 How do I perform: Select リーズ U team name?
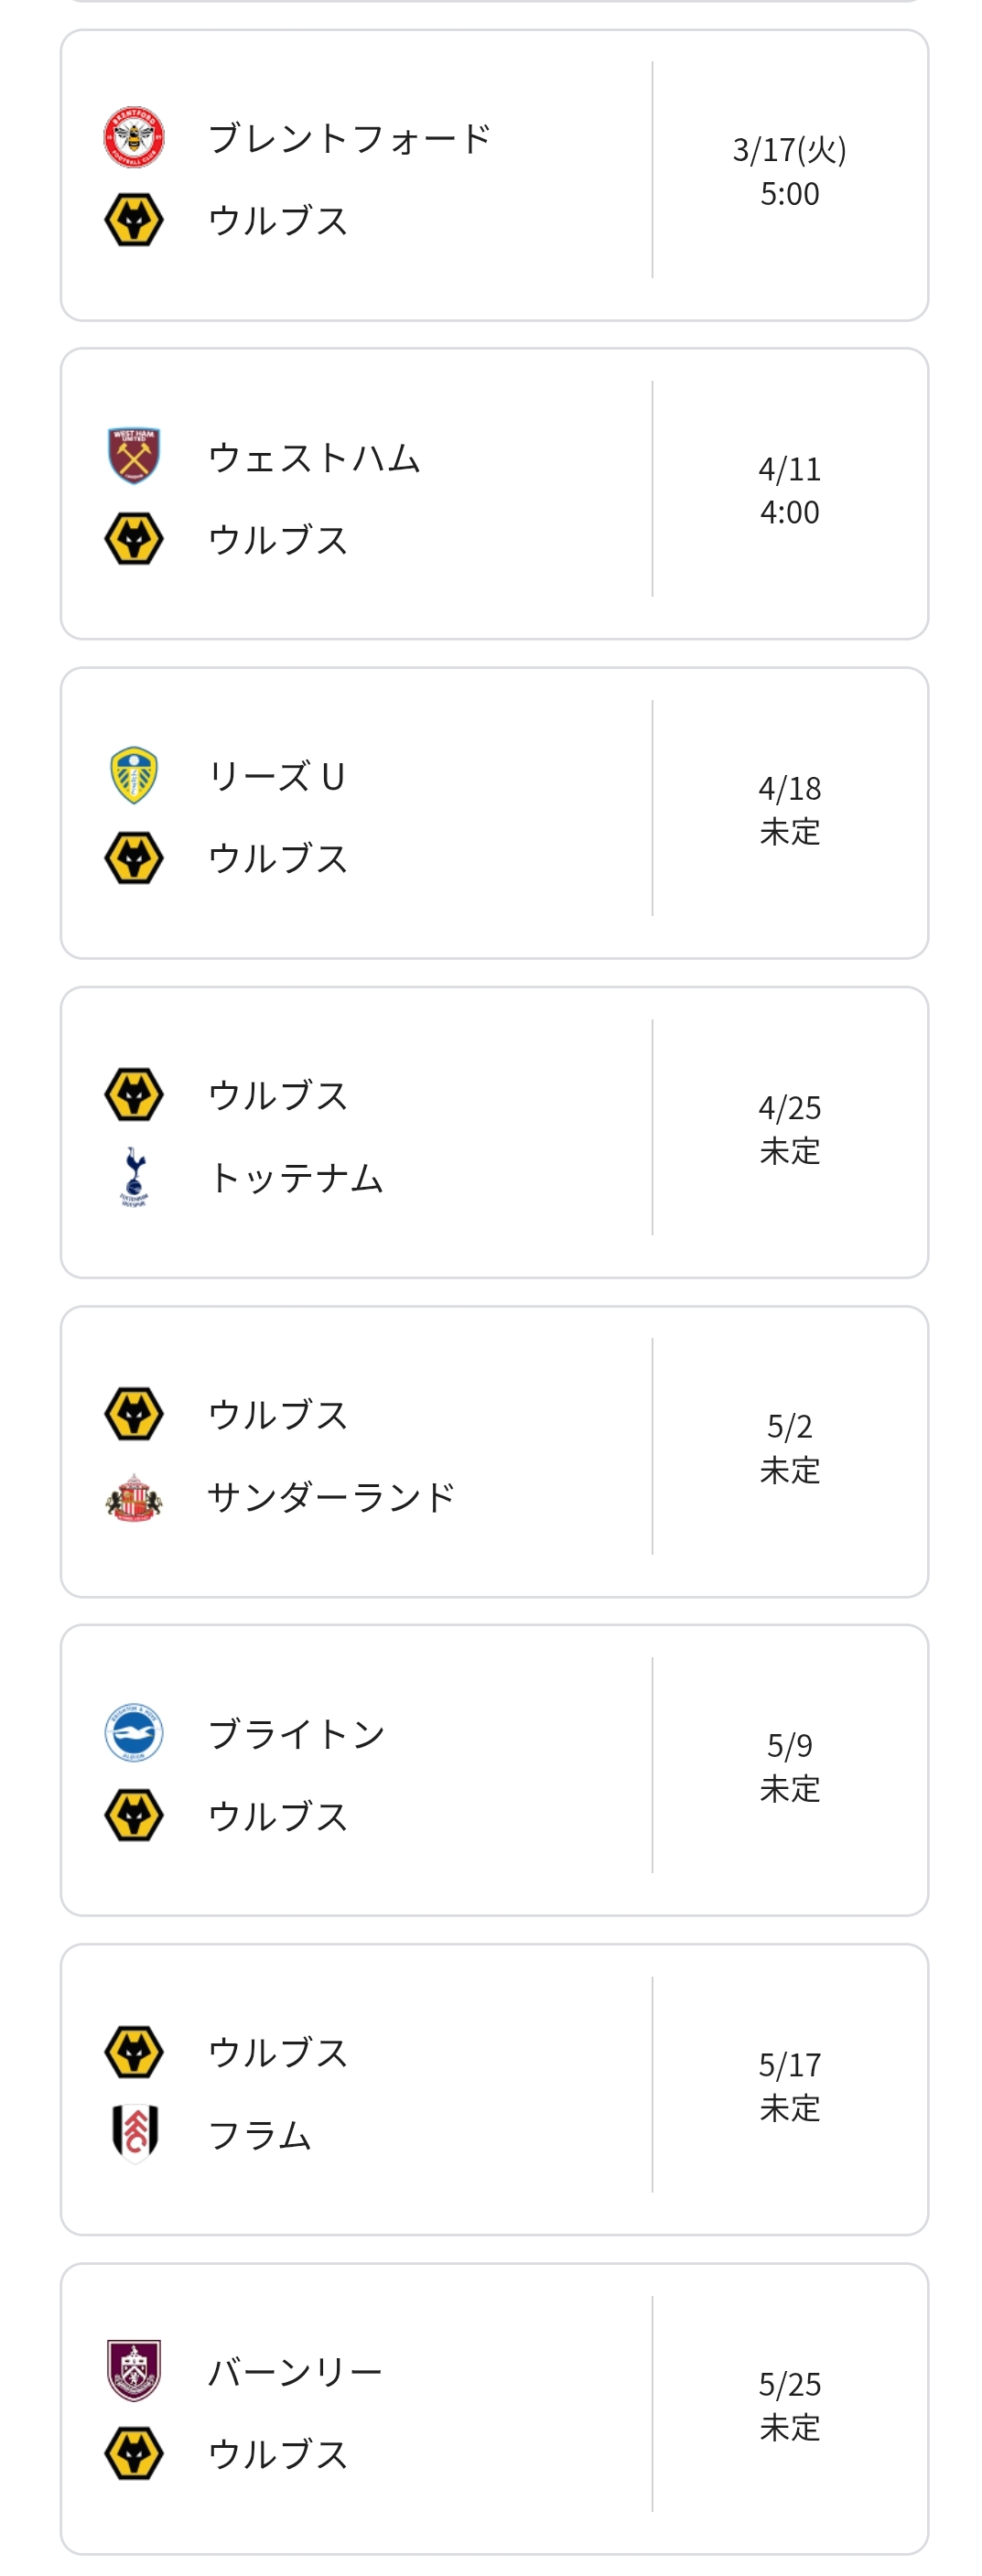[276, 776]
